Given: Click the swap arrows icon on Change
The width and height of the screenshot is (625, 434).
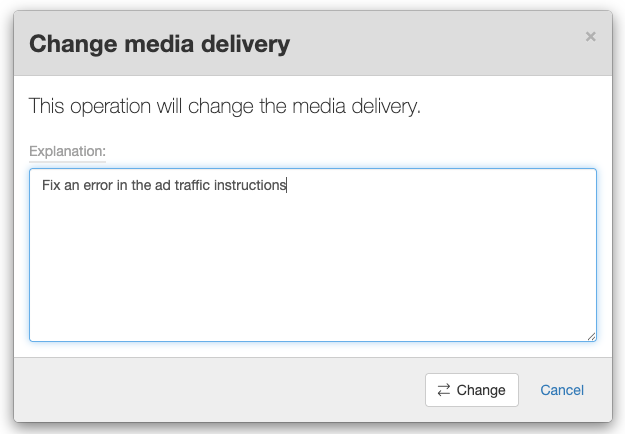Looking at the screenshot, I should (444, 390).
